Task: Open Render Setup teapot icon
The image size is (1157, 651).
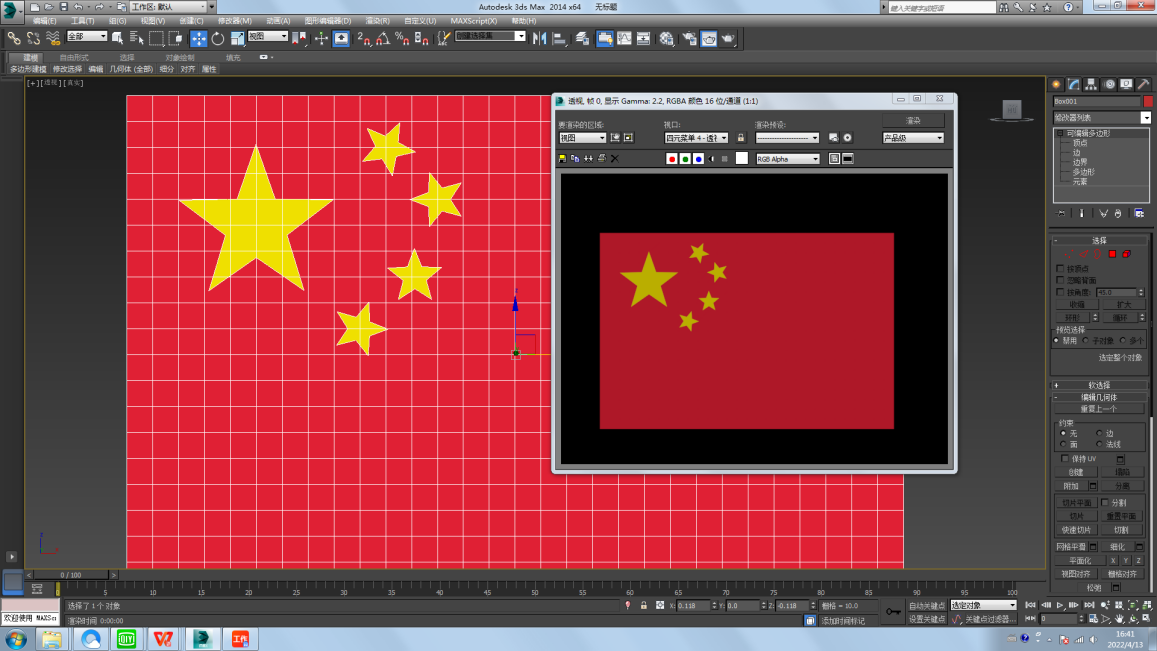Action: (689, 38)
